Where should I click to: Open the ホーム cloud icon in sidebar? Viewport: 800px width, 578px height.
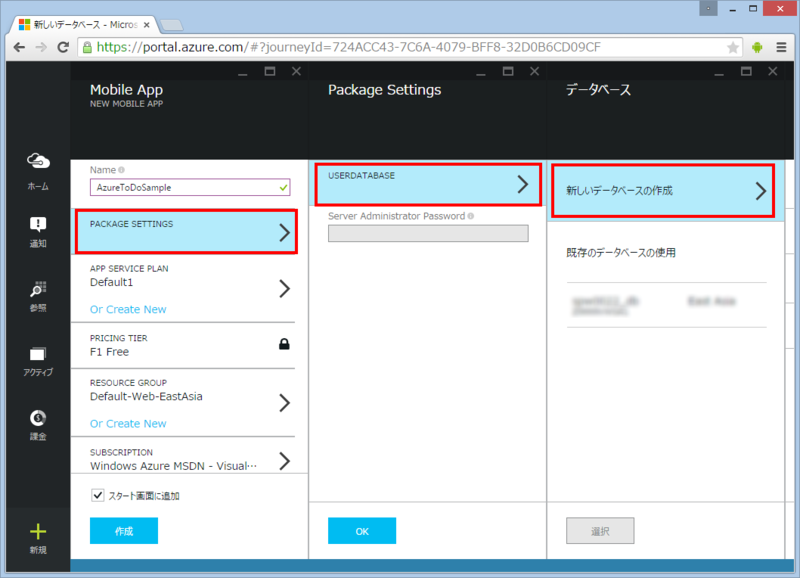pos(38,161)
